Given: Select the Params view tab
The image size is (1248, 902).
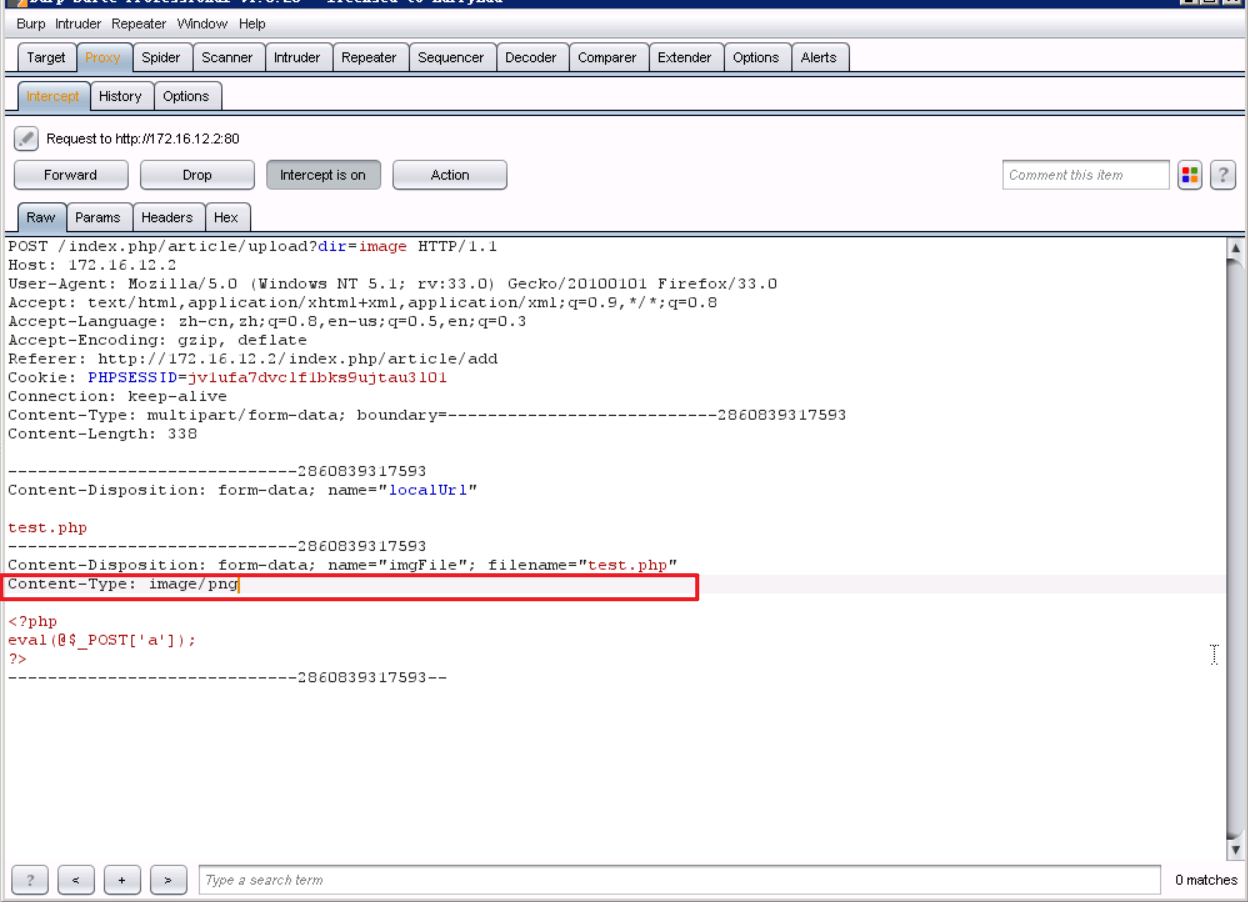Looking at the screenshot, I should (x=98, y=217).
